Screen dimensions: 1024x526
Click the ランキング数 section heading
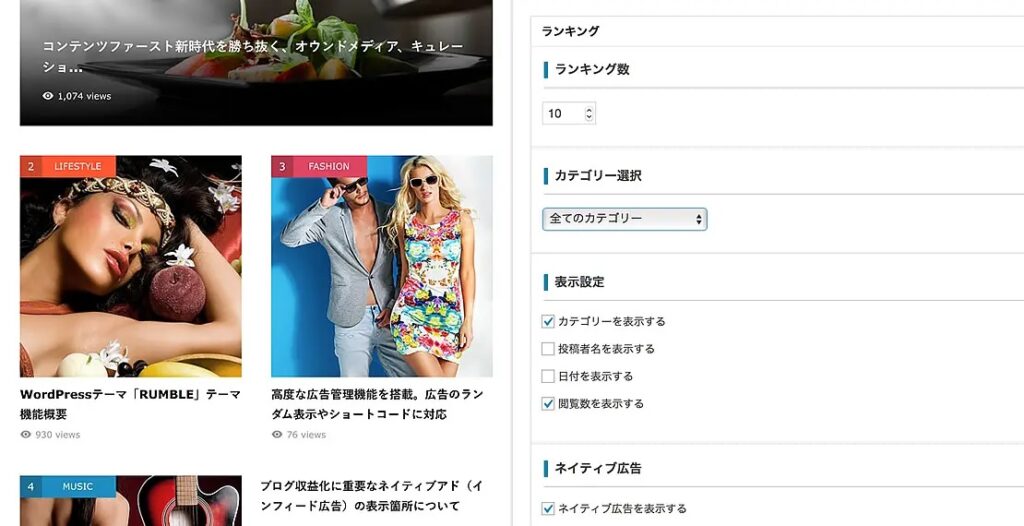coord(592,69)
